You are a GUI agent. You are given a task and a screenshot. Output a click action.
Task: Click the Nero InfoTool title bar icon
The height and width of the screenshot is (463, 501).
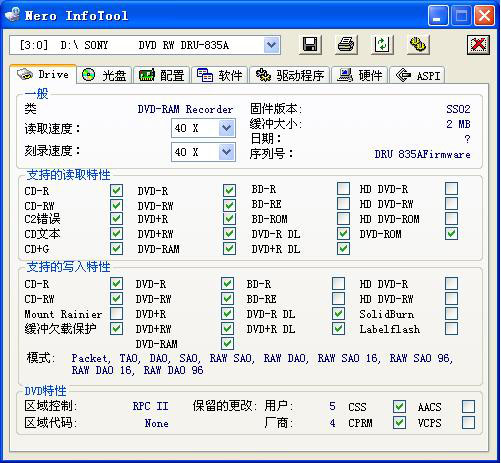coord(13,15)
